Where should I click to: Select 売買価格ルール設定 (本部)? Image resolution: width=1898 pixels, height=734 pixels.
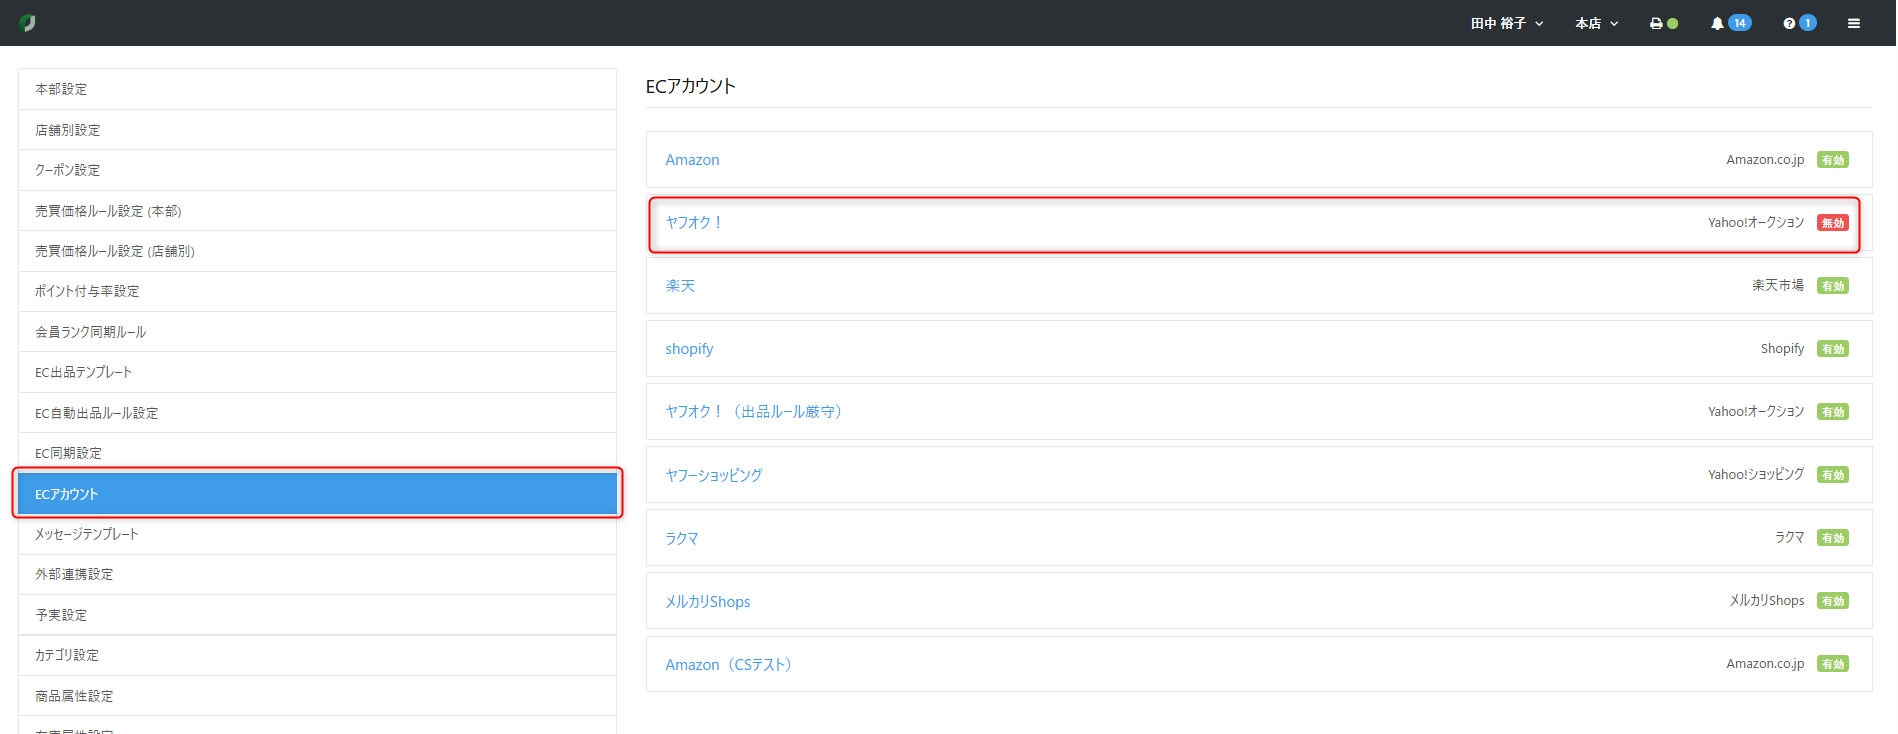pyautogui.click(x=317, y=211)
